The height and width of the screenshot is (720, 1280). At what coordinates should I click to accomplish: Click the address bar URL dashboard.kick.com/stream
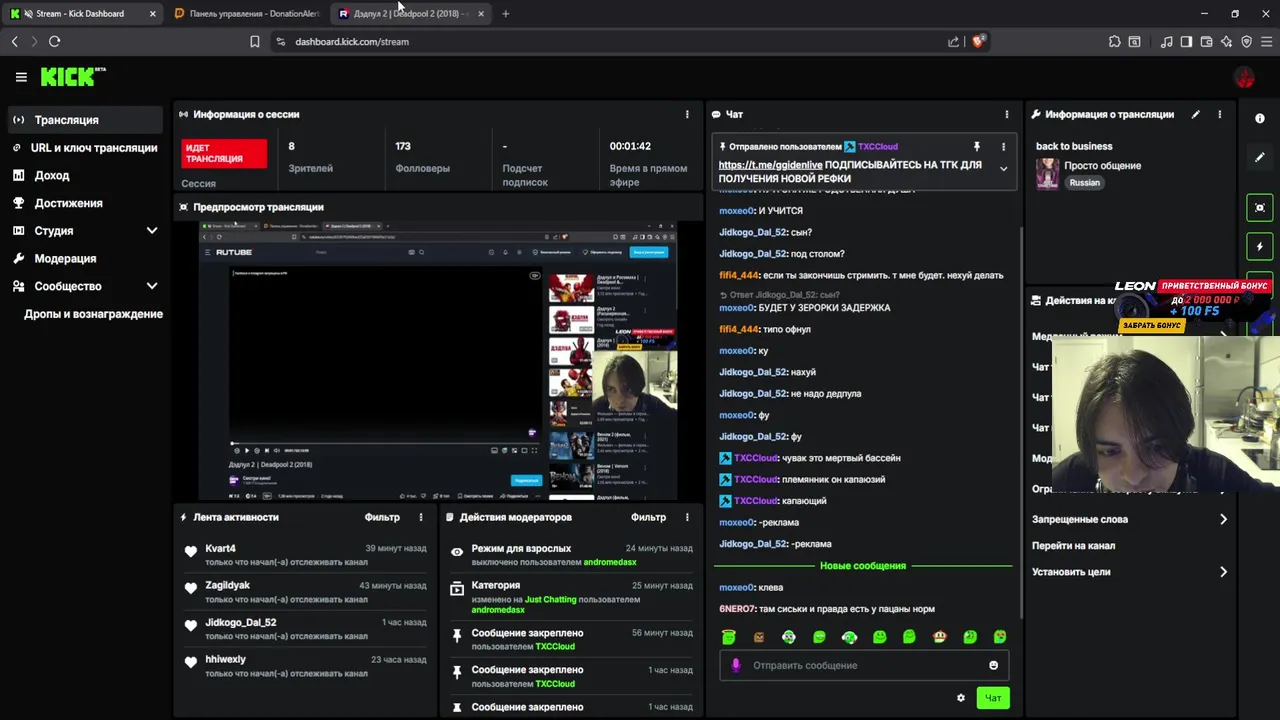click(x=352, y=42)
